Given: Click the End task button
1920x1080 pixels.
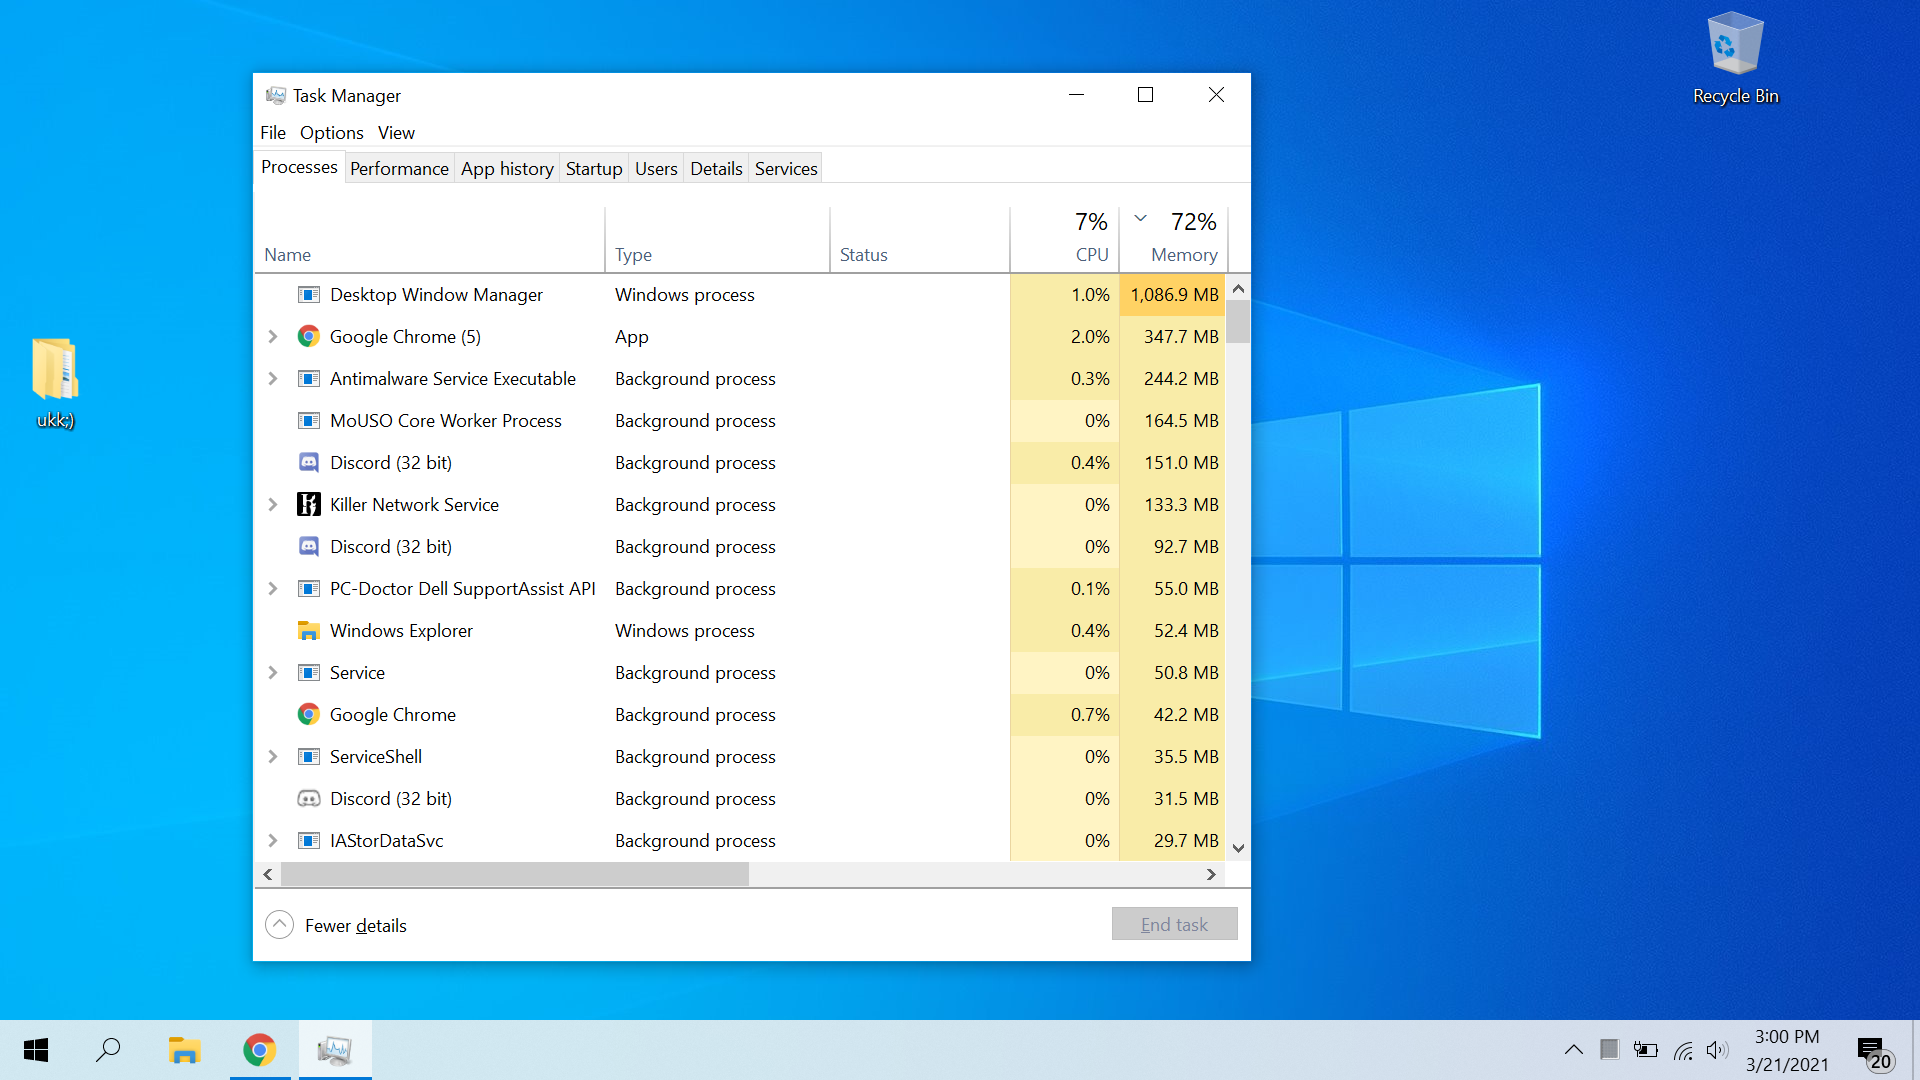Looking at the screenshot, I should tap(1174, 923).
